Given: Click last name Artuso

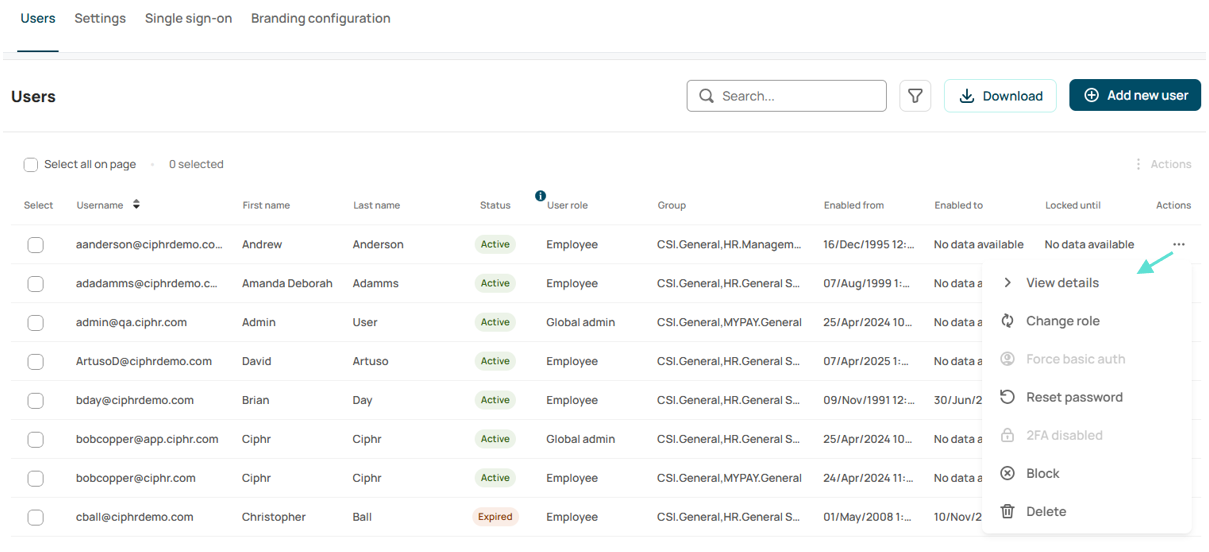Looking at the screenshot, I should coord(372,361).
